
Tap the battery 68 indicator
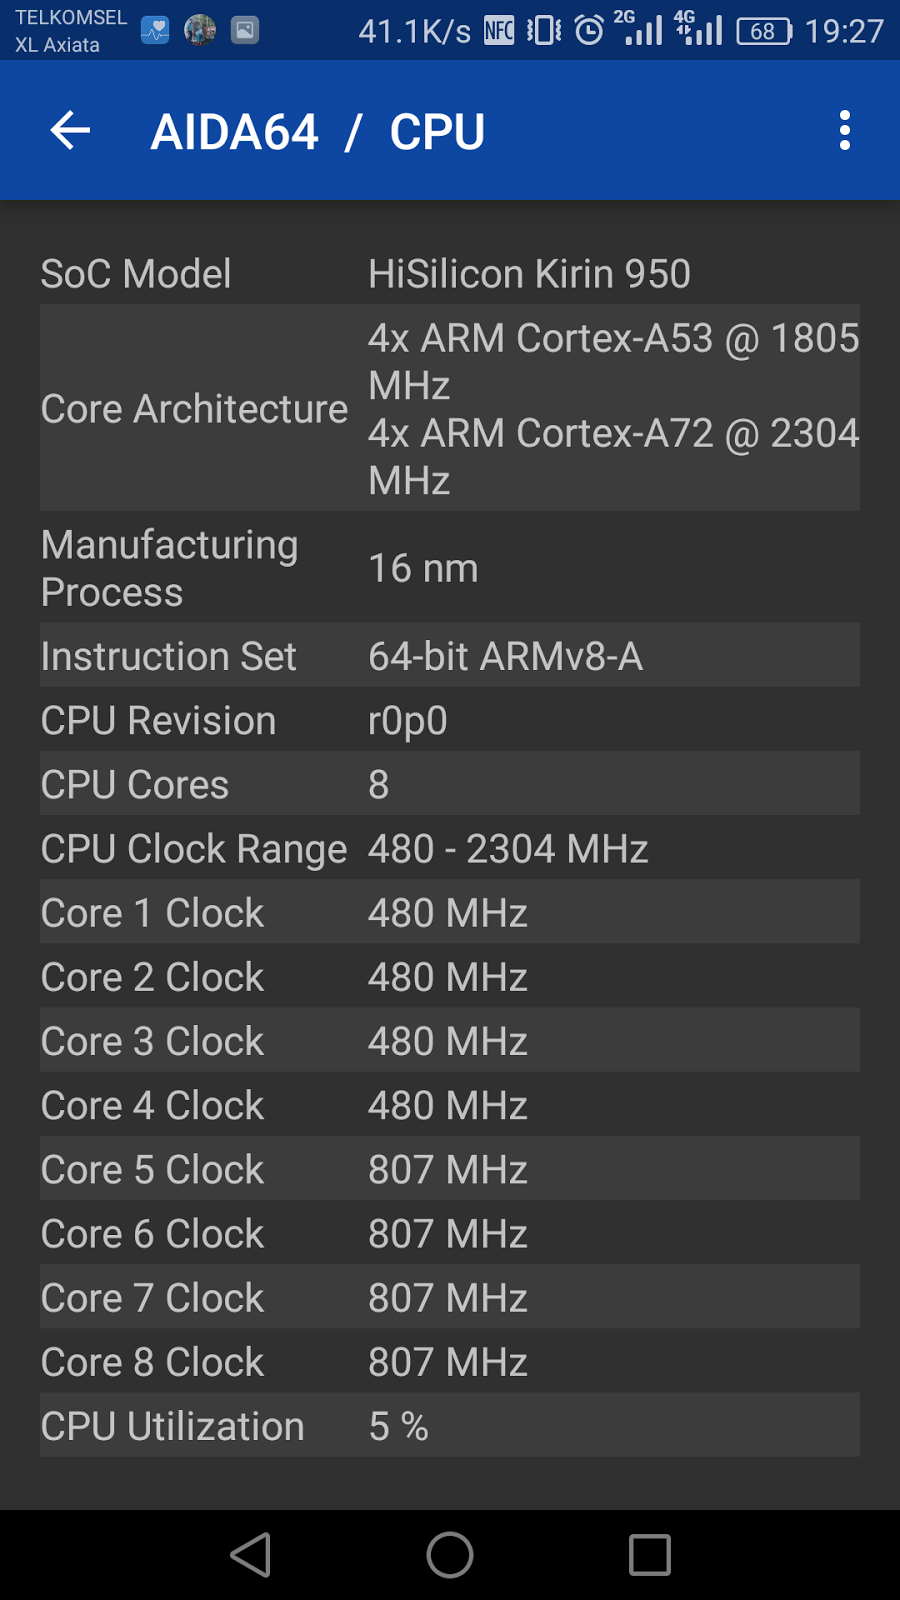click(764, 31)
